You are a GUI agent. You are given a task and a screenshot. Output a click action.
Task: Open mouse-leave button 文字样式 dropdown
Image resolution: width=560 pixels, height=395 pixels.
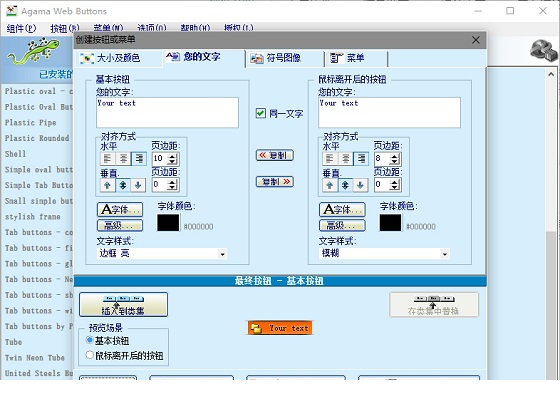click(445, 254)
